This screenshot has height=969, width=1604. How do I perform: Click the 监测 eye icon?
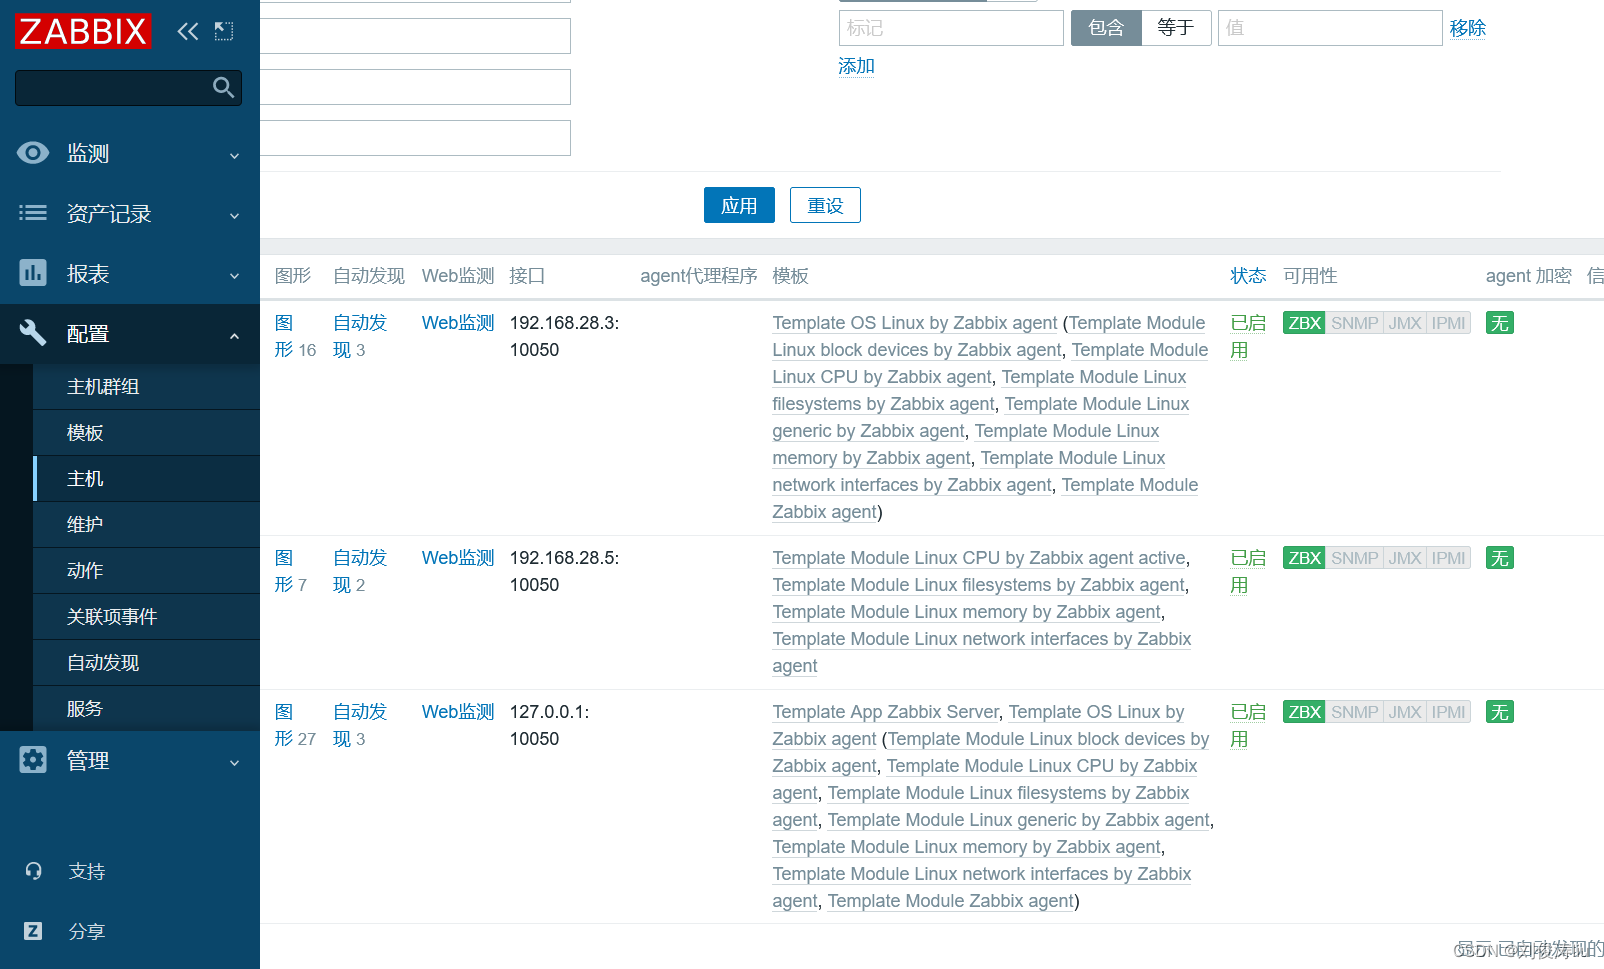coord(33,153)
